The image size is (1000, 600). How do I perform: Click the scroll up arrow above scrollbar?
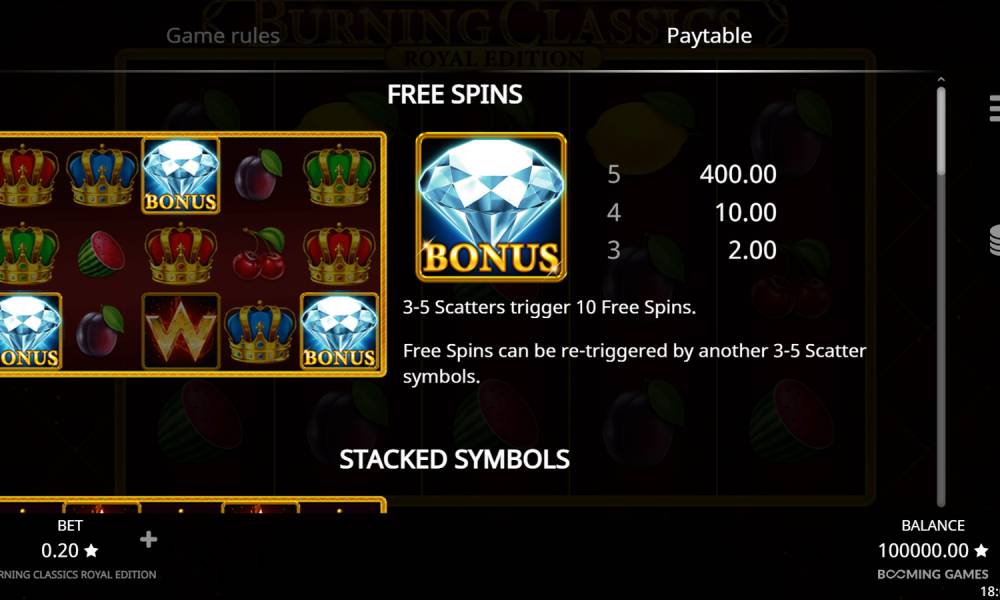[x=941, y=80]
